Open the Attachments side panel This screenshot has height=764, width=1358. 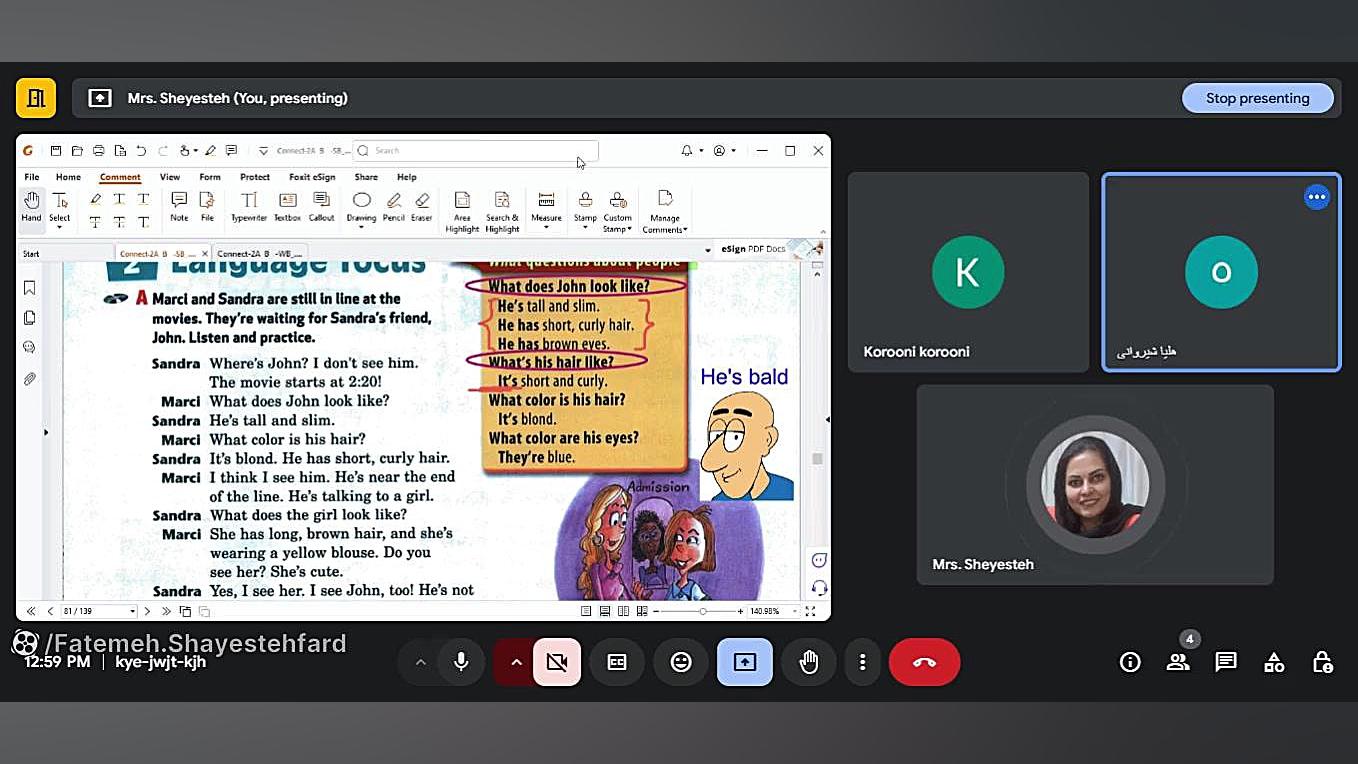(x=30, y=379)
